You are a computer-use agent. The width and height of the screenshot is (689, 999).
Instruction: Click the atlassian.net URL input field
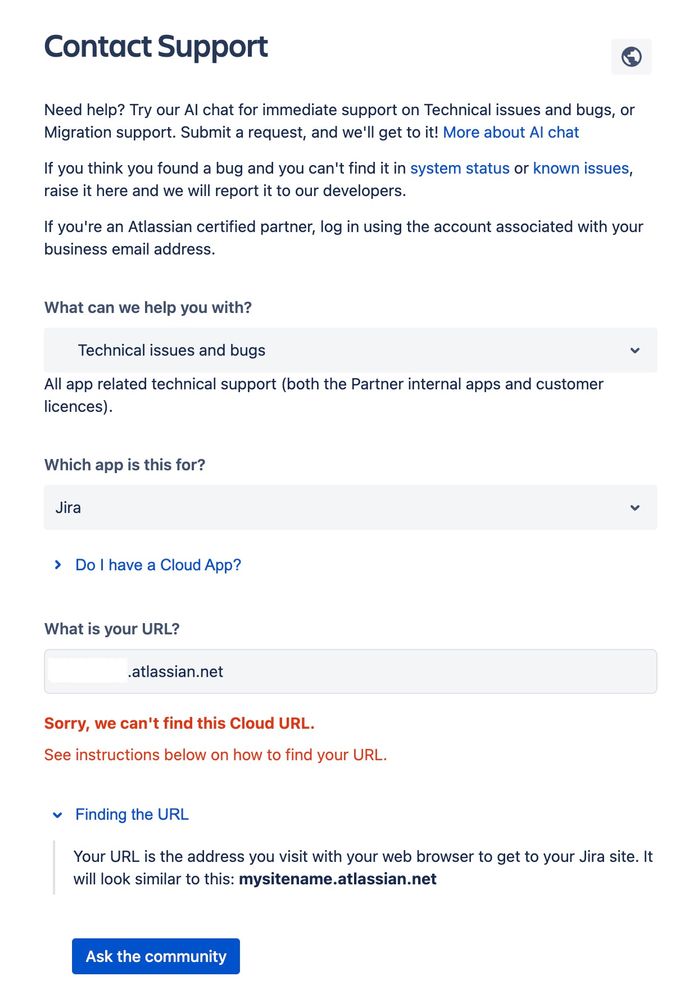pyautogui.click(x=350, y=672)
